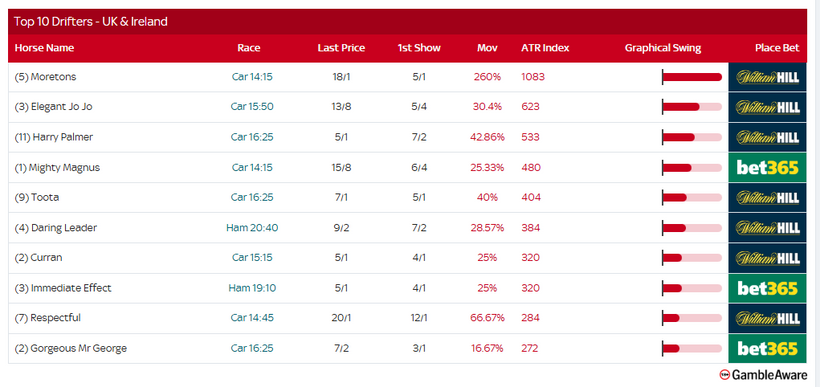Click the Mov column header

click(487, 48)
